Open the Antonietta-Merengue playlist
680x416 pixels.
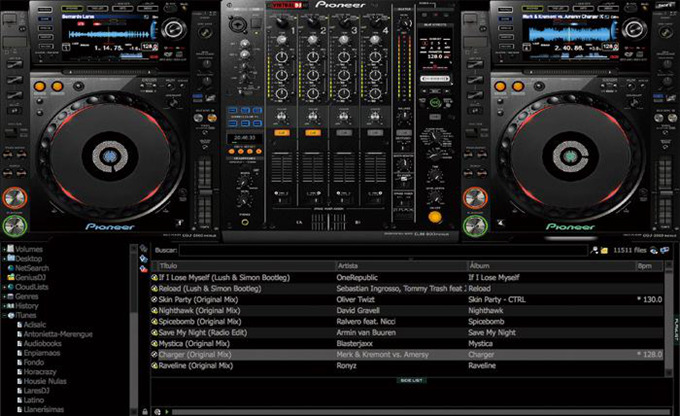coord(58,334)
